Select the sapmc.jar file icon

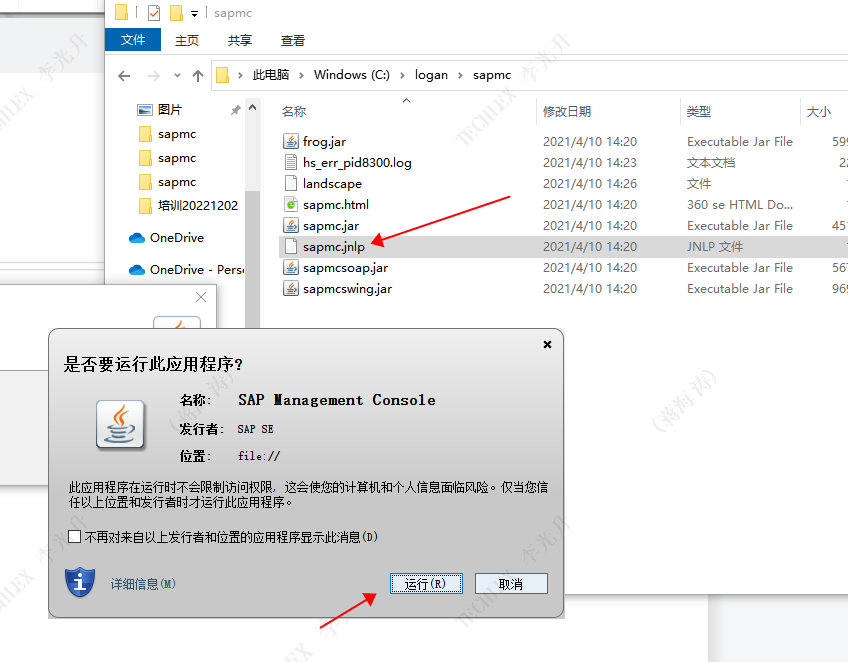click(291, 226)
